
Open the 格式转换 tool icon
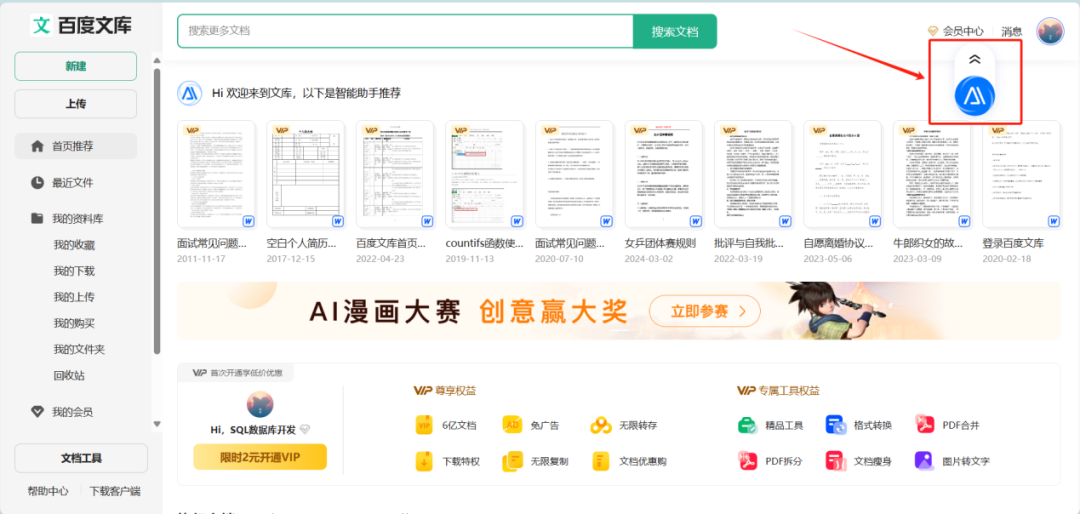[835, 424]
